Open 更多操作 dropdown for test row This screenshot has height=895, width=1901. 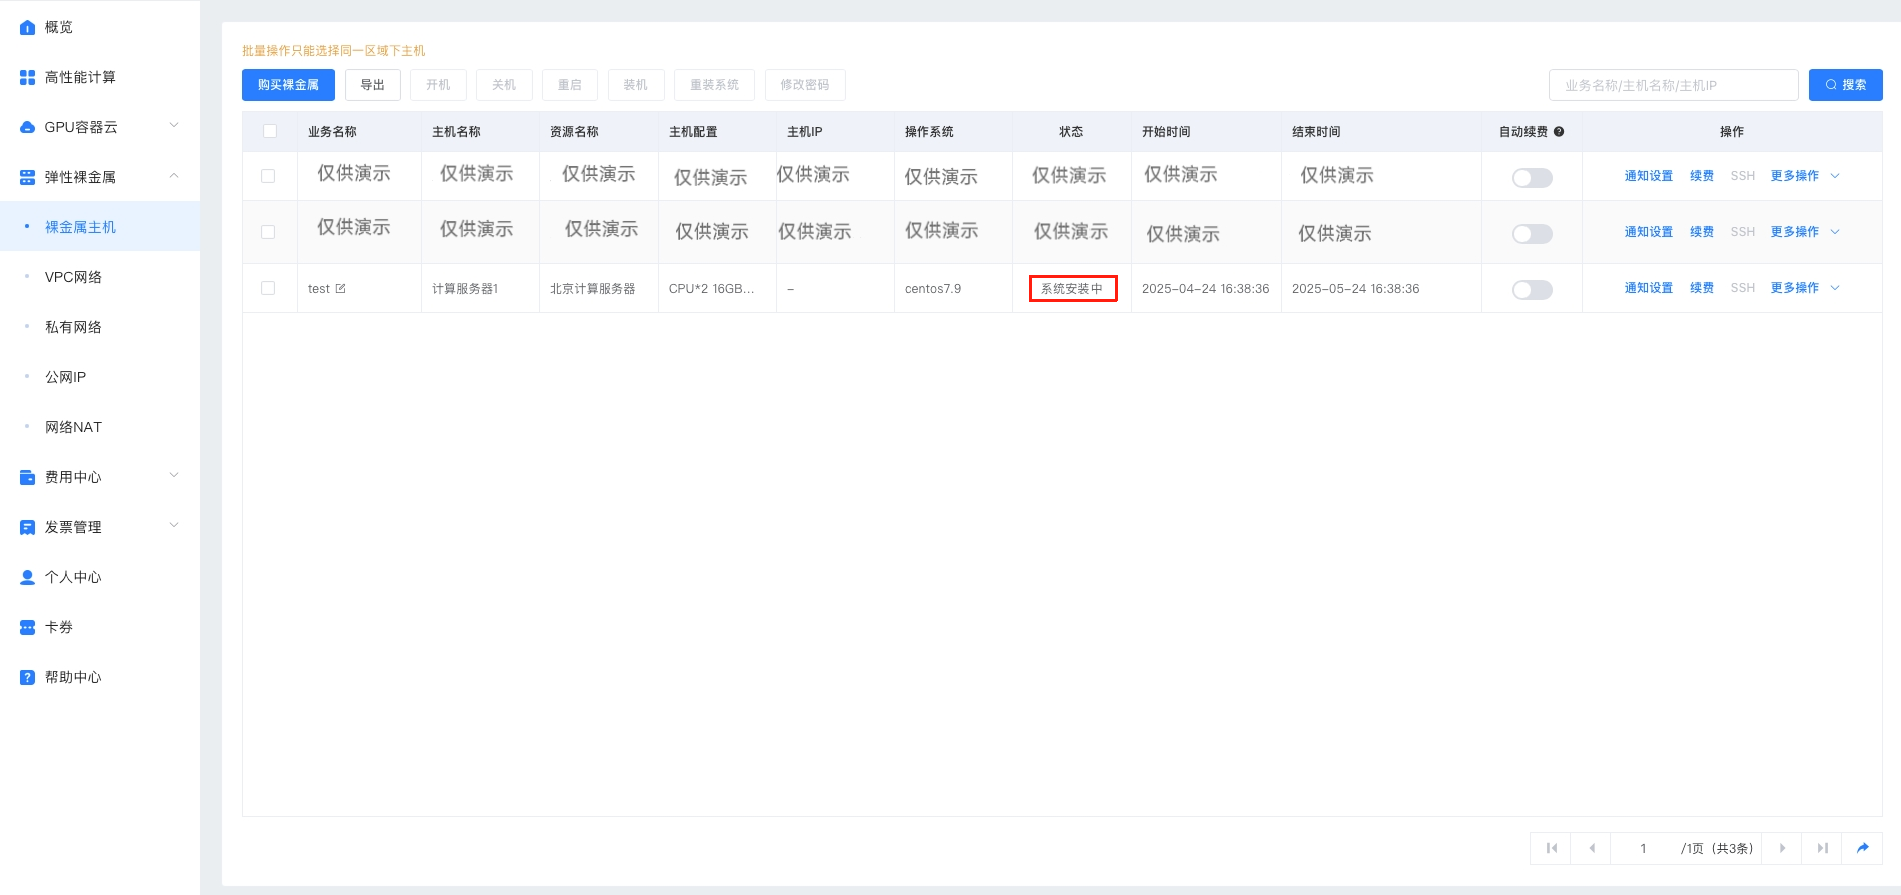tap(1804, 288)
